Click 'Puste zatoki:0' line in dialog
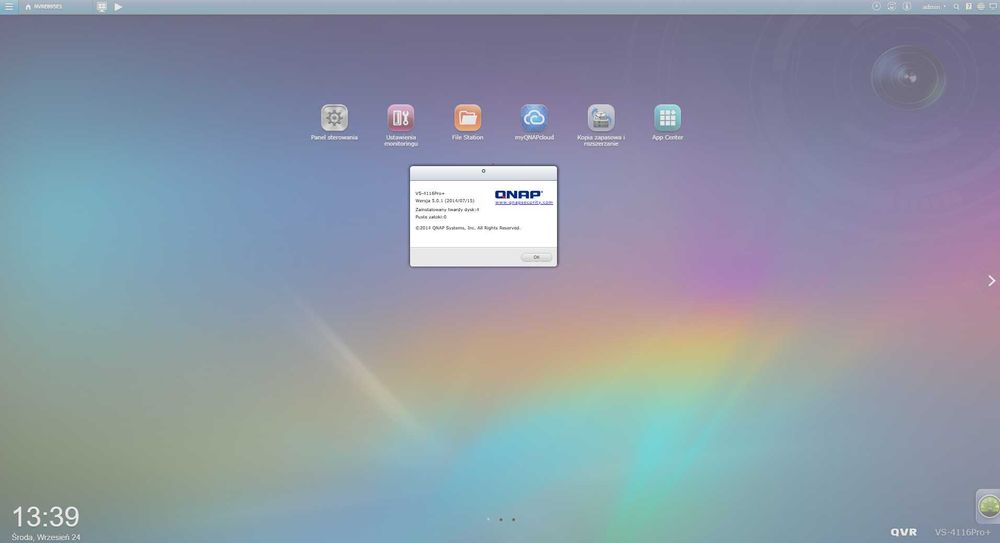Screen dimensions: 1000x543 431,217
